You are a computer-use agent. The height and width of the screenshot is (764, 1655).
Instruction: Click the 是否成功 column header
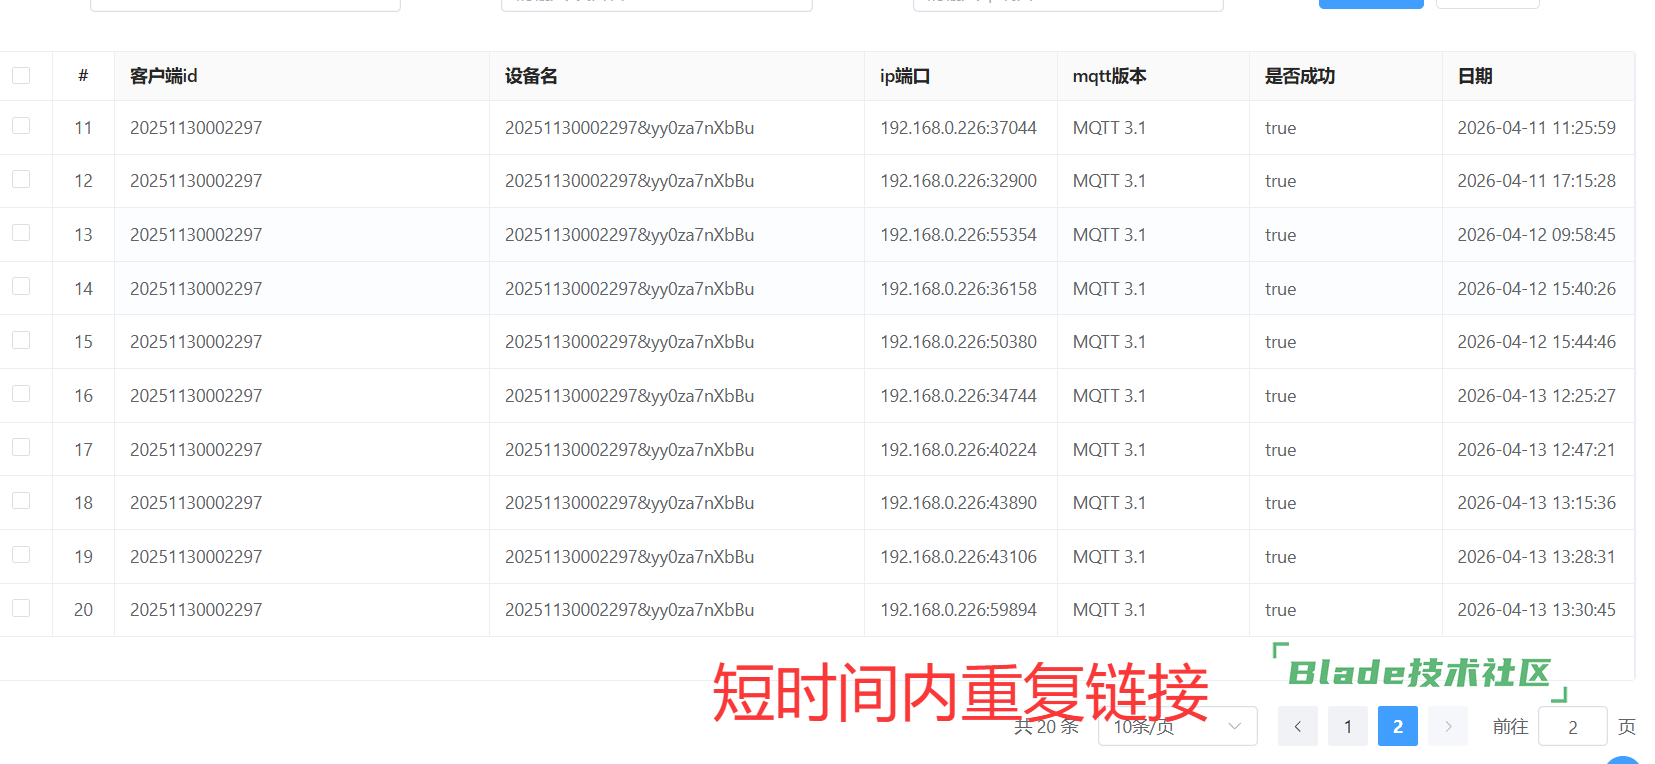pos(1299,76)
